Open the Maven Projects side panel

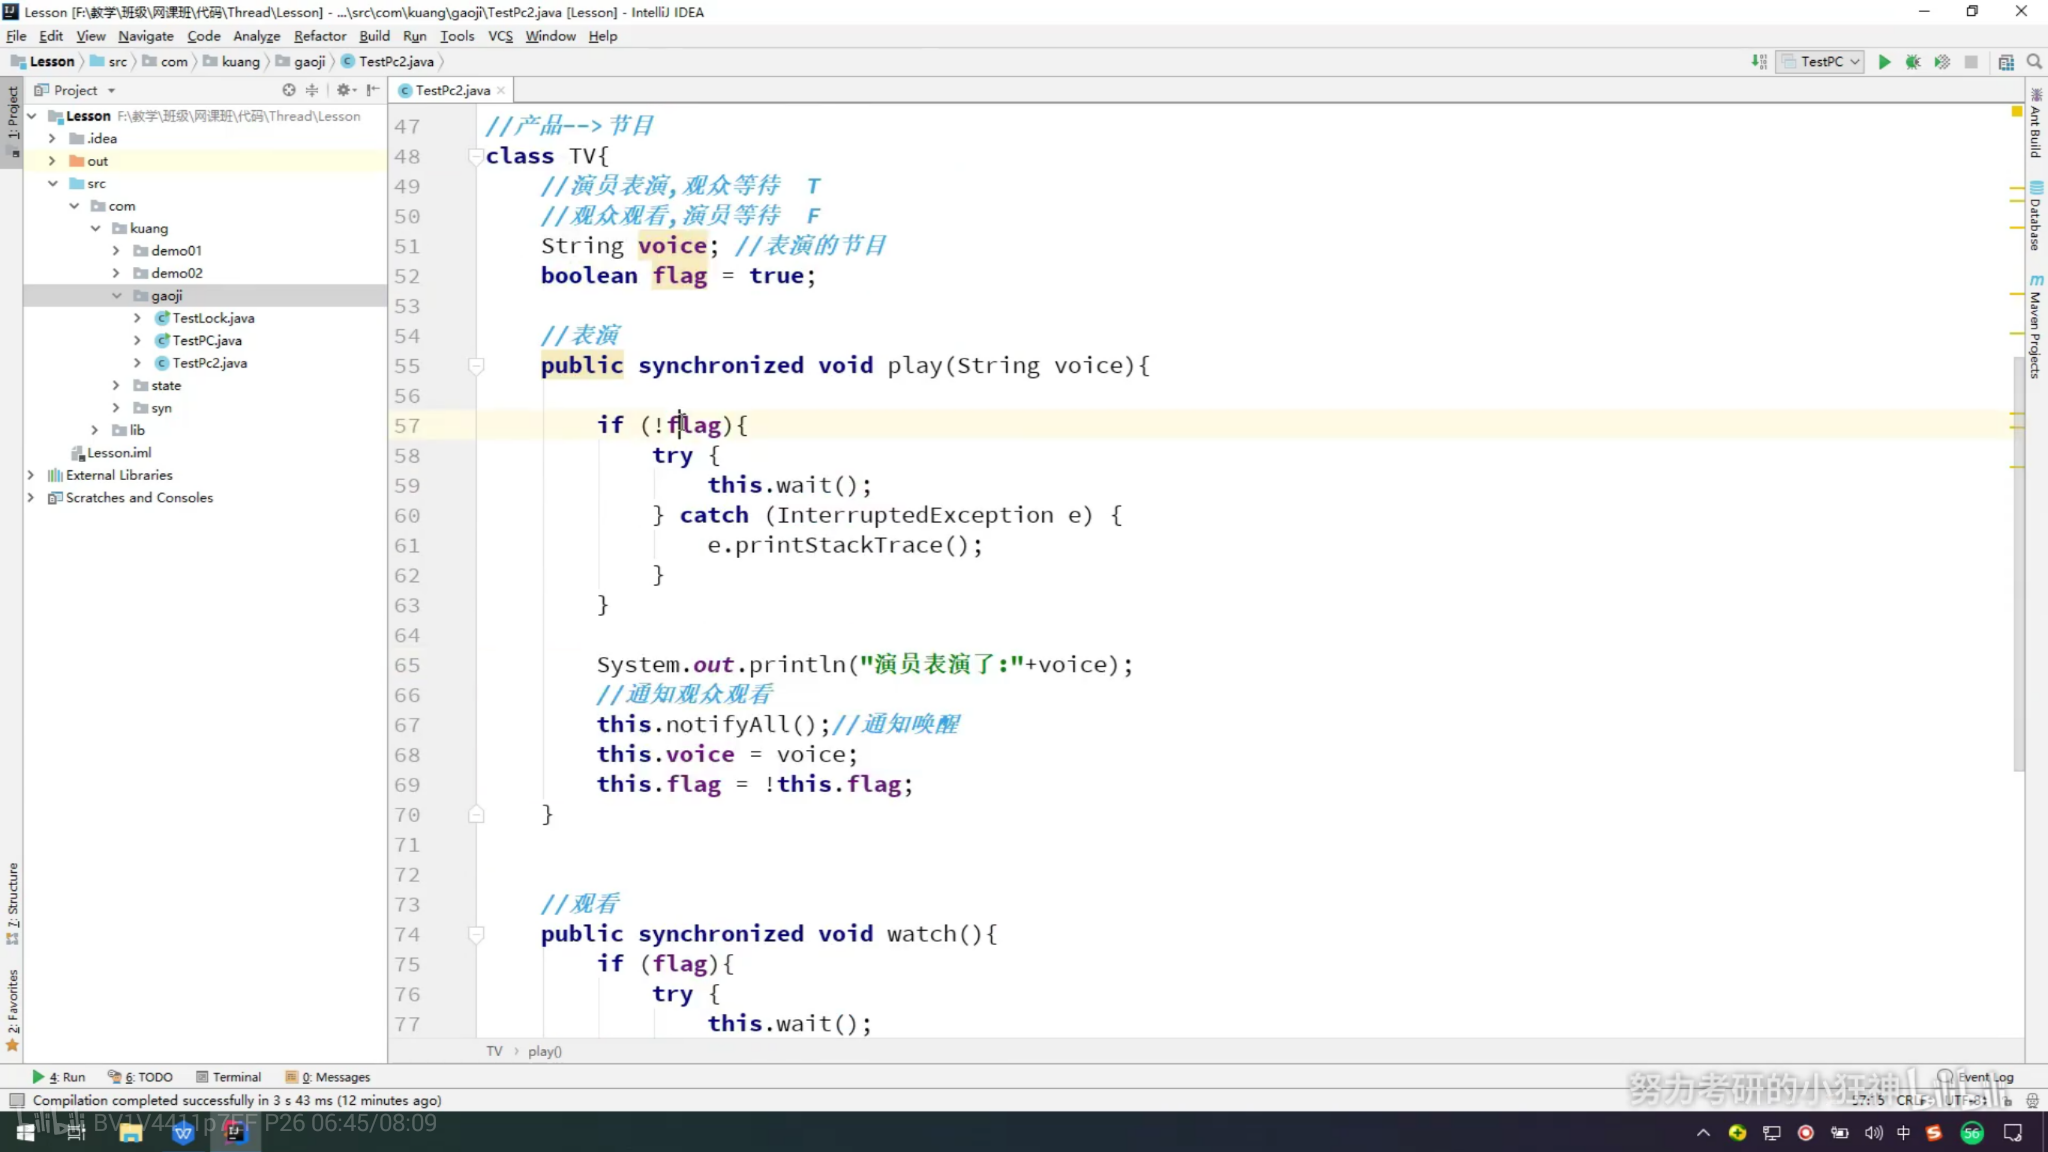point(2036,328)
